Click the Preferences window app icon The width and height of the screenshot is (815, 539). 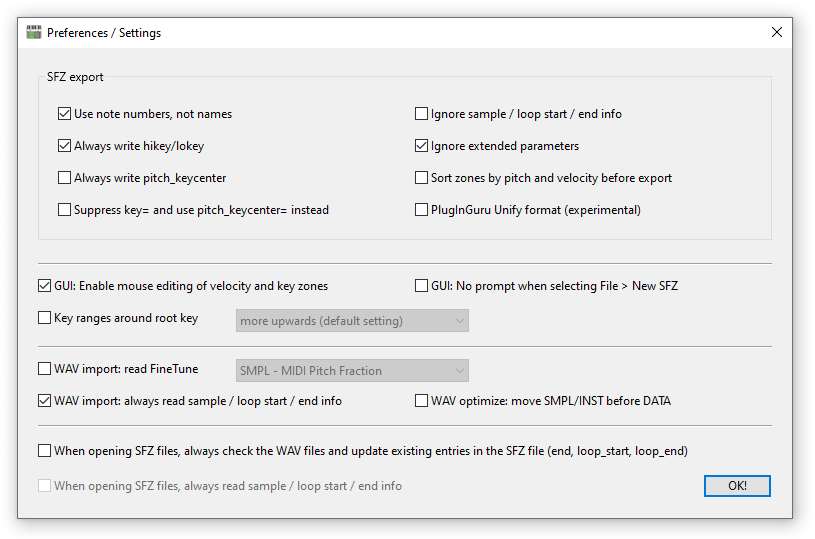(34, 32)
